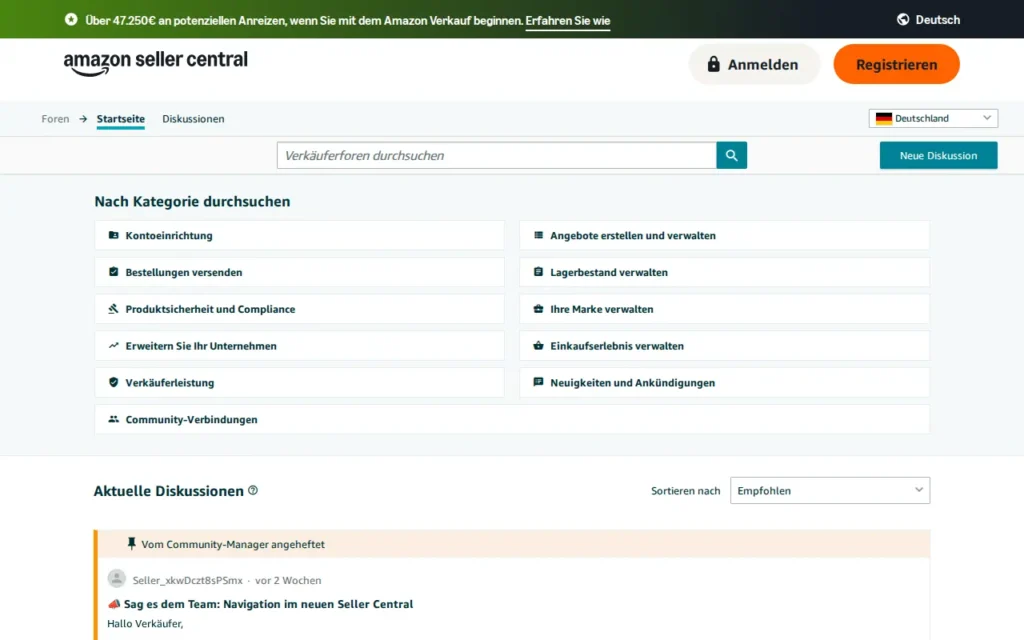Open the Bestellungen versenden category
The image size is (1024, 640).
299,272
